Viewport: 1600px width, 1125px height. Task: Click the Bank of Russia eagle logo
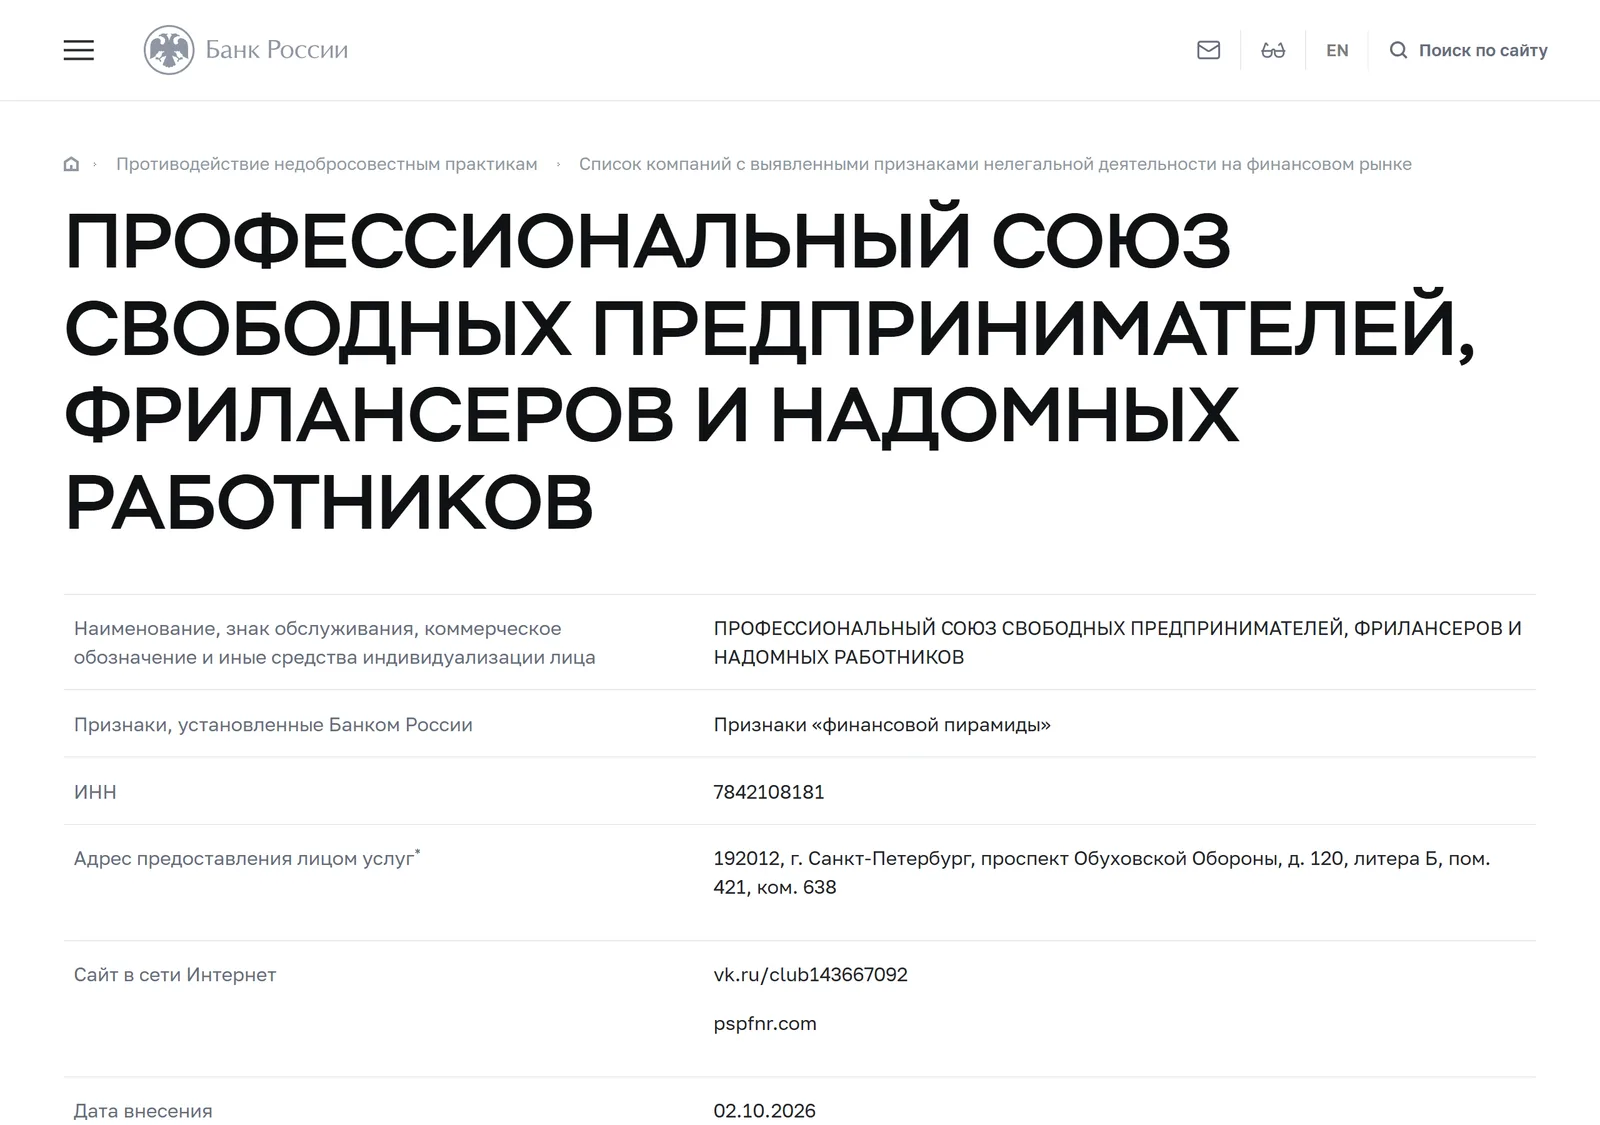(x=169, y=50)
